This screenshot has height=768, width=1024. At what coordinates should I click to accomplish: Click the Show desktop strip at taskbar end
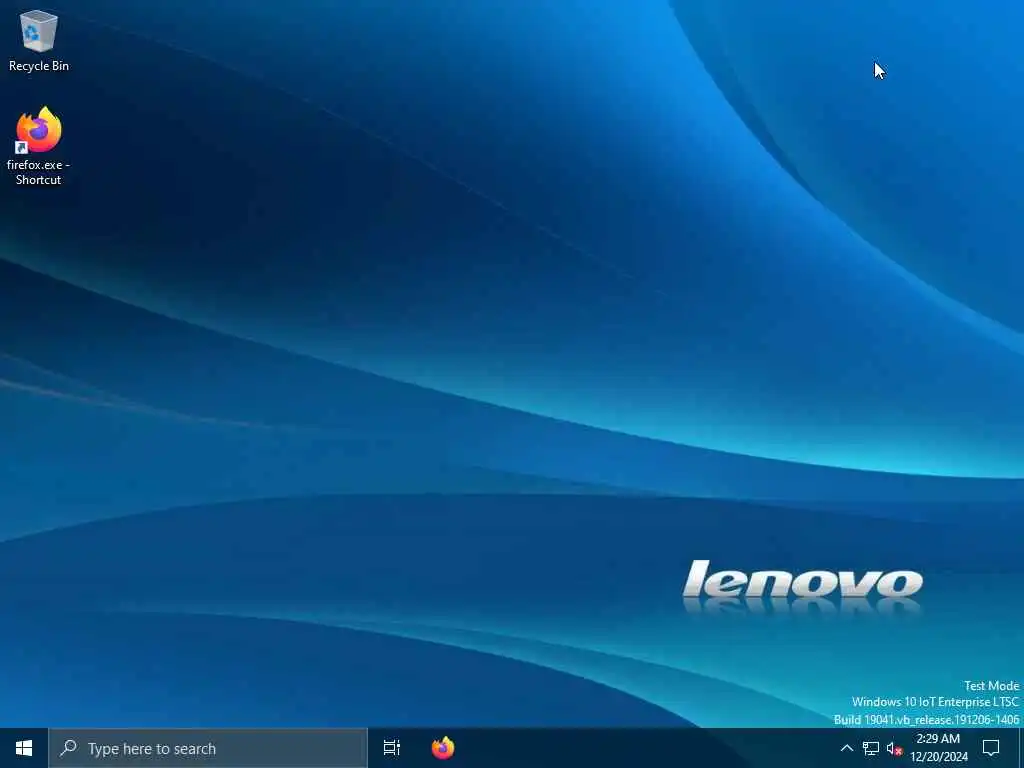[x=1021, y=748]
